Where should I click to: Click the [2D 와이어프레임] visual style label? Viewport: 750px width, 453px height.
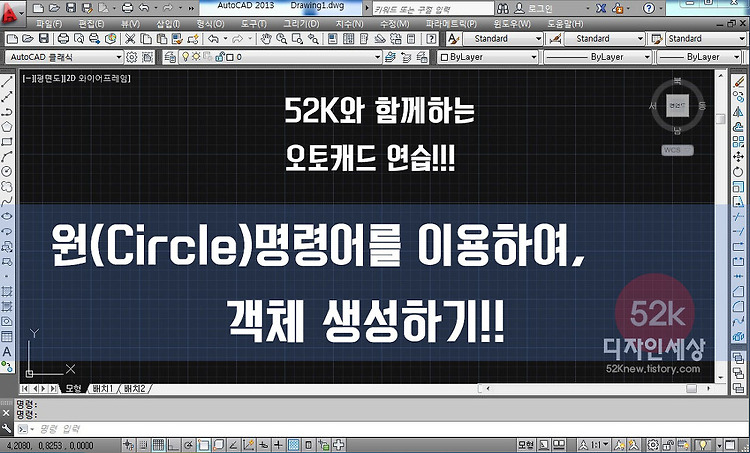98,78
